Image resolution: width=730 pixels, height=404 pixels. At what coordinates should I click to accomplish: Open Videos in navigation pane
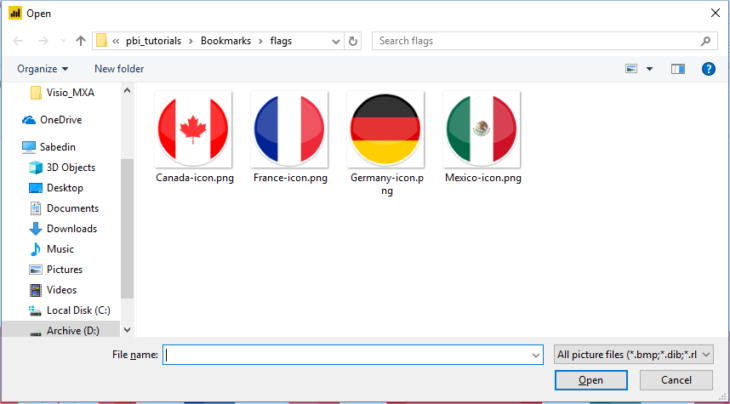point(53,290)
